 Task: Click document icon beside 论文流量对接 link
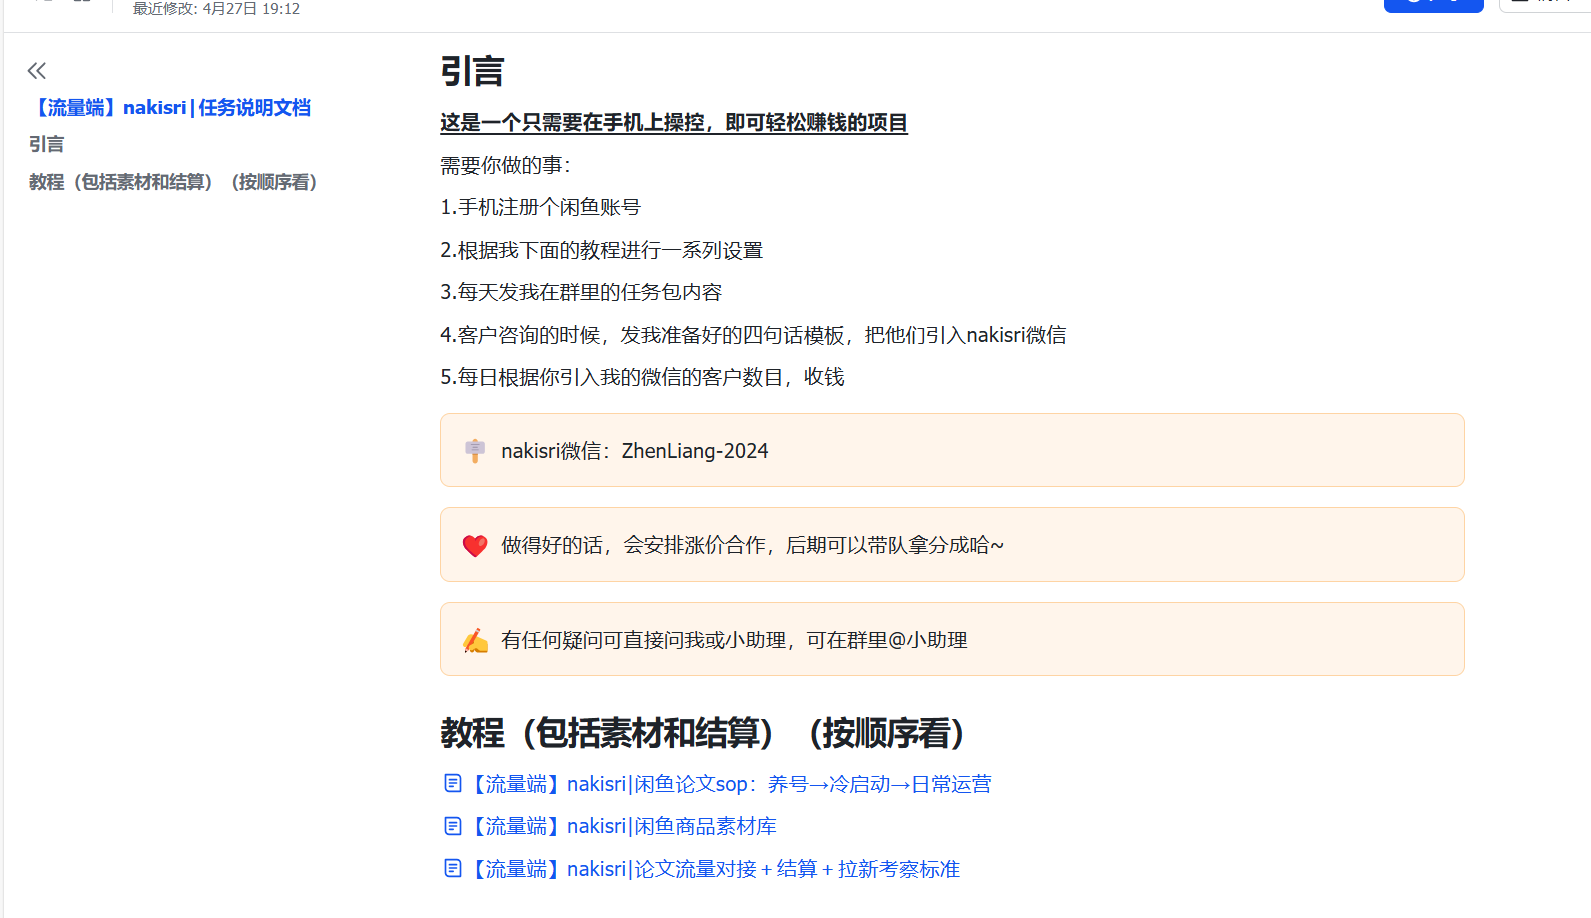click(453, 868)
